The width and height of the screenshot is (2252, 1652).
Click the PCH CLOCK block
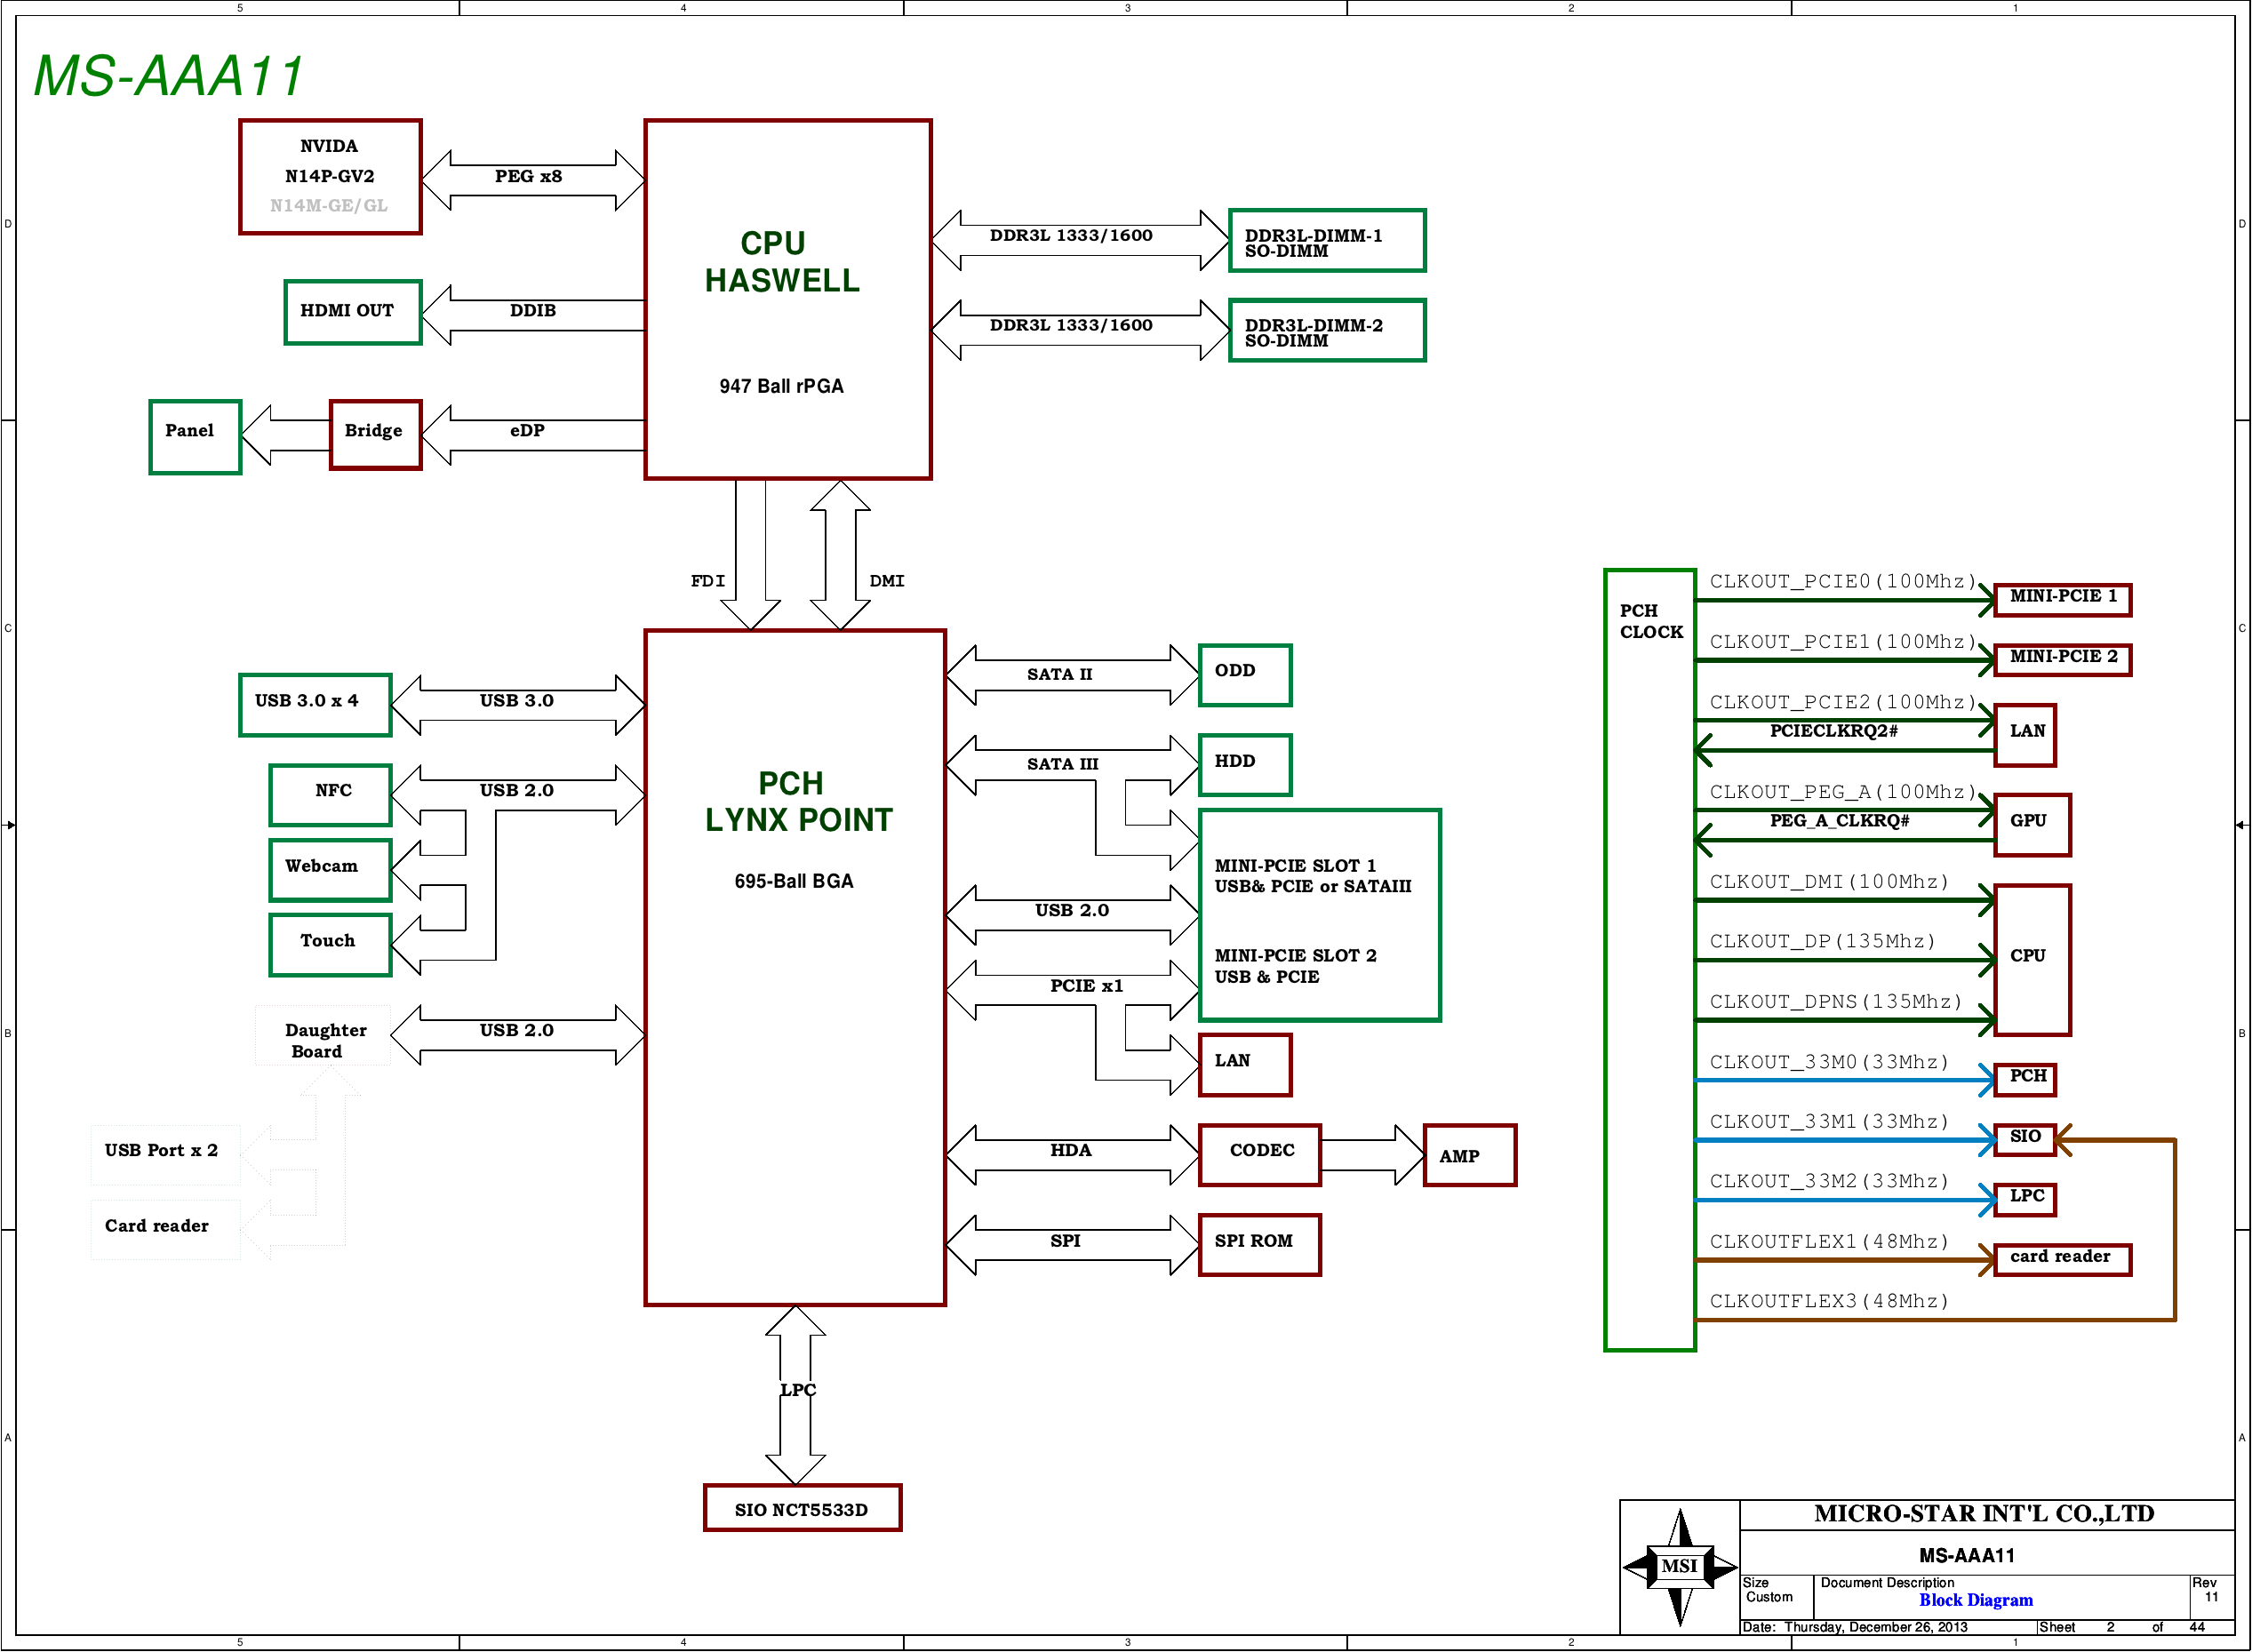point(1650,960)
